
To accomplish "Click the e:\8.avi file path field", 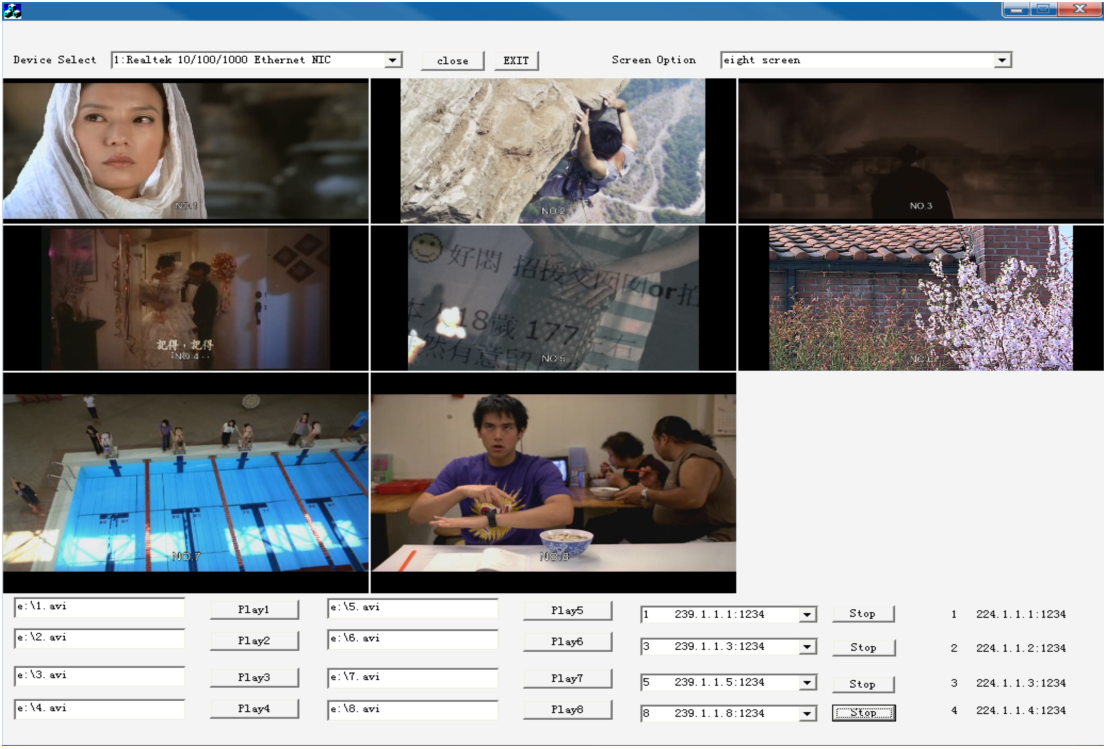I will coord(413,709).
